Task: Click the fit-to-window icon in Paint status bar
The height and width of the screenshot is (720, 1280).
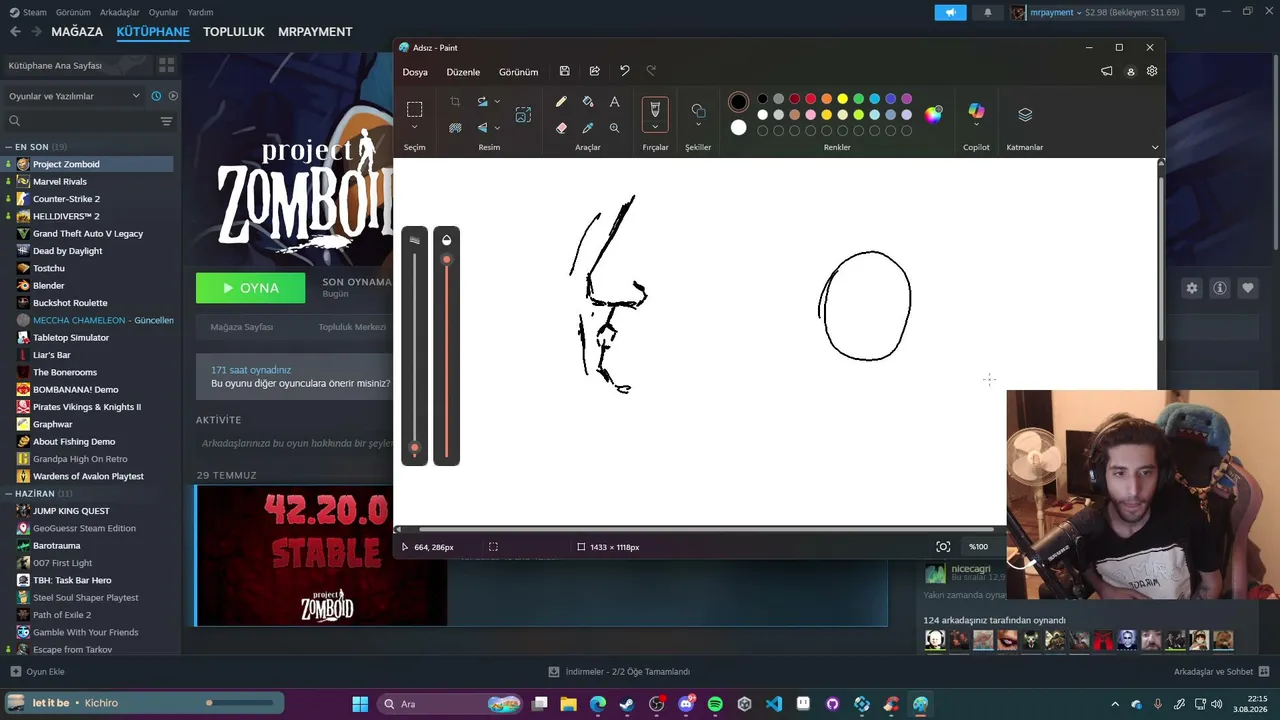Action: point(943,547)
